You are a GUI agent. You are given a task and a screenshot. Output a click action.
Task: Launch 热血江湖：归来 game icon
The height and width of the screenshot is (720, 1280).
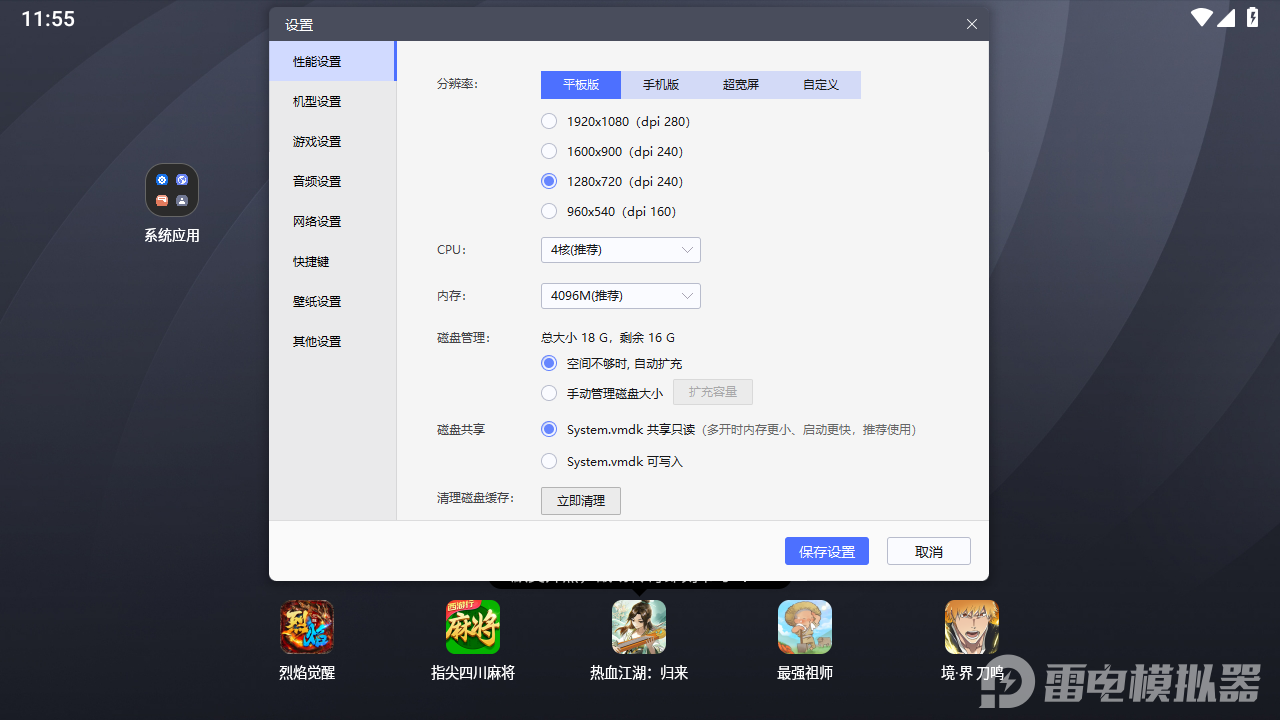click(639, 627)
